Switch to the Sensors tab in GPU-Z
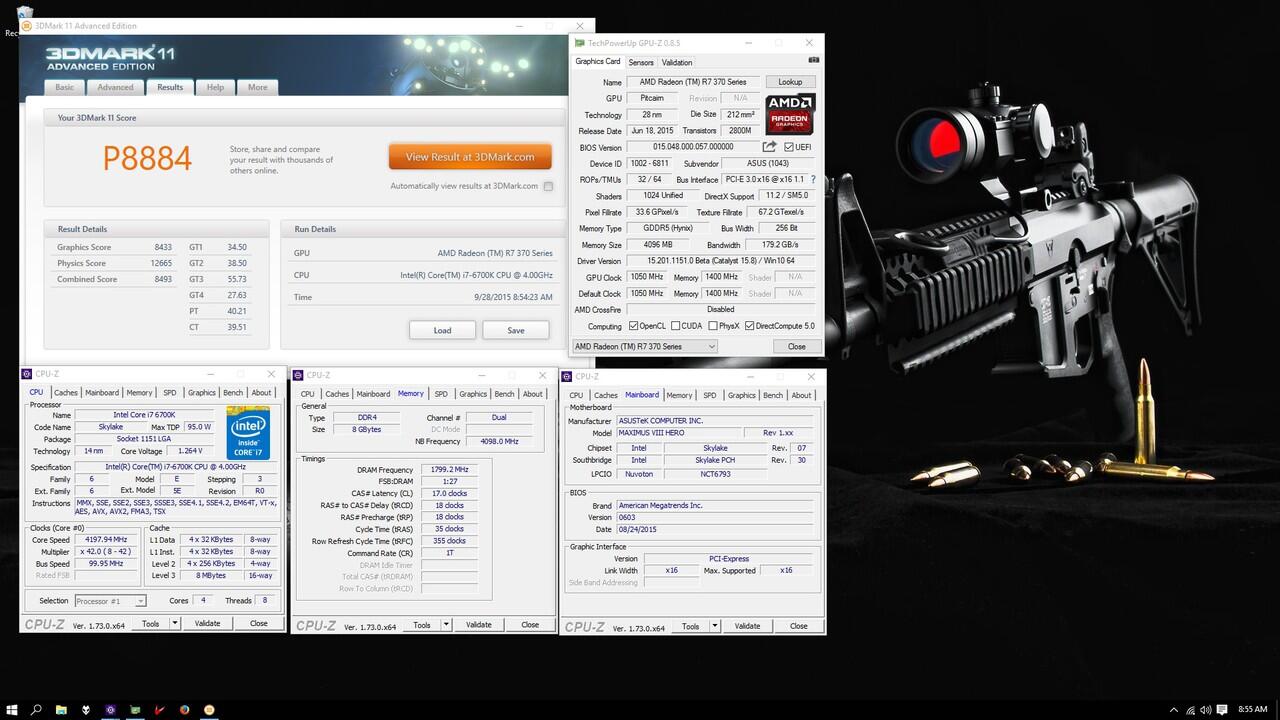This screenshot has height=720, width=1280. point(641,62)
